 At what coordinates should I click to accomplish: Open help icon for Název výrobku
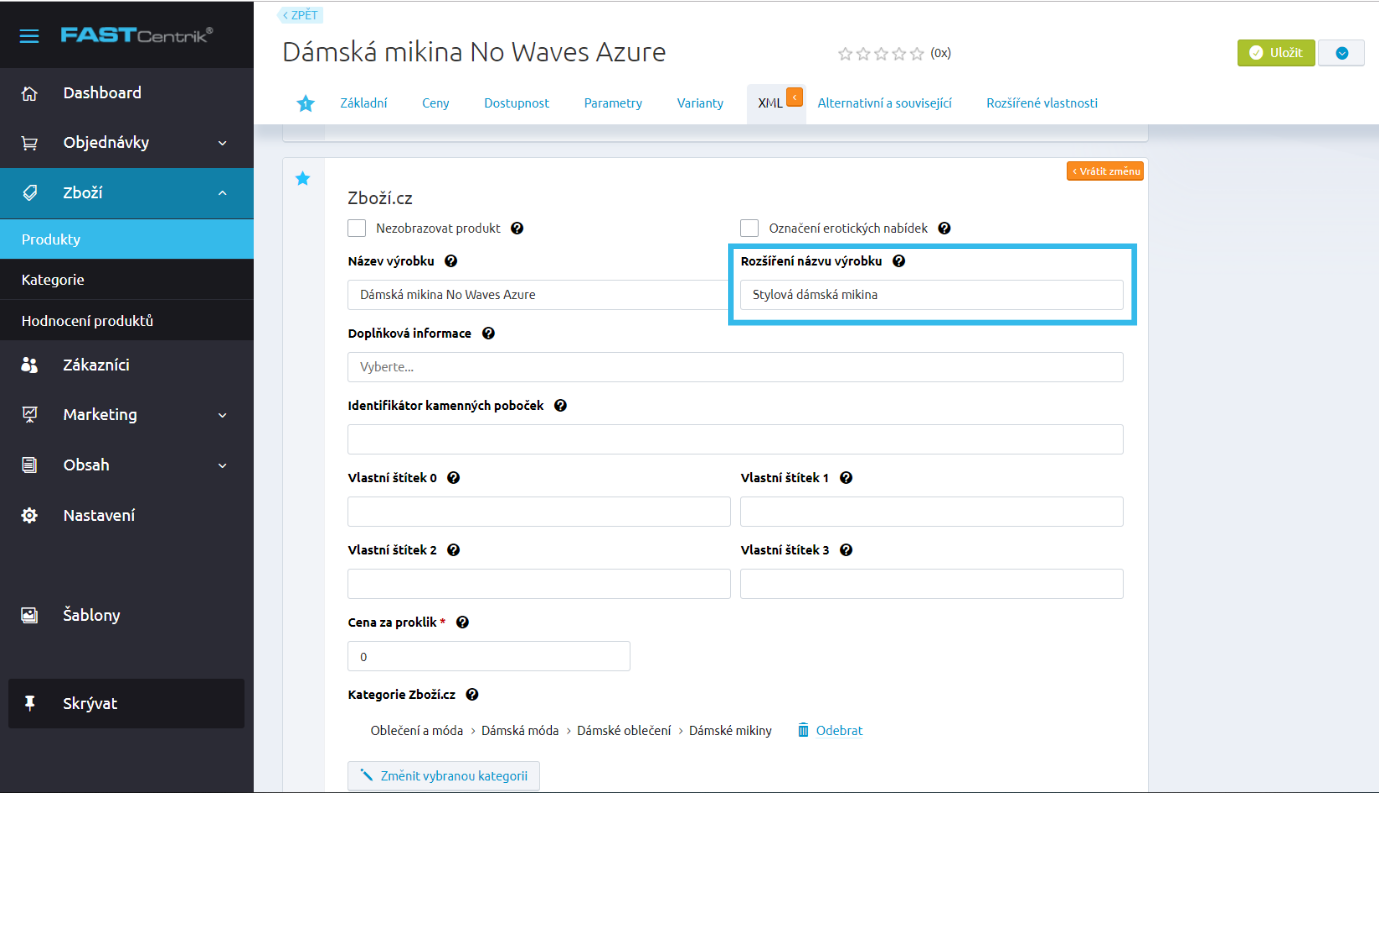451,261
